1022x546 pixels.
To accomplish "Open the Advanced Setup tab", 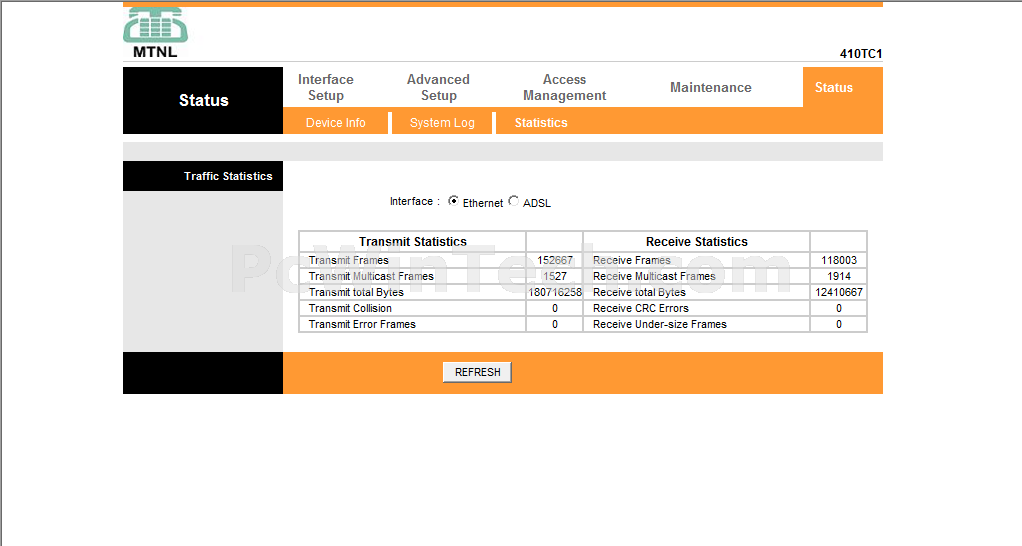I will coord(438,87).
